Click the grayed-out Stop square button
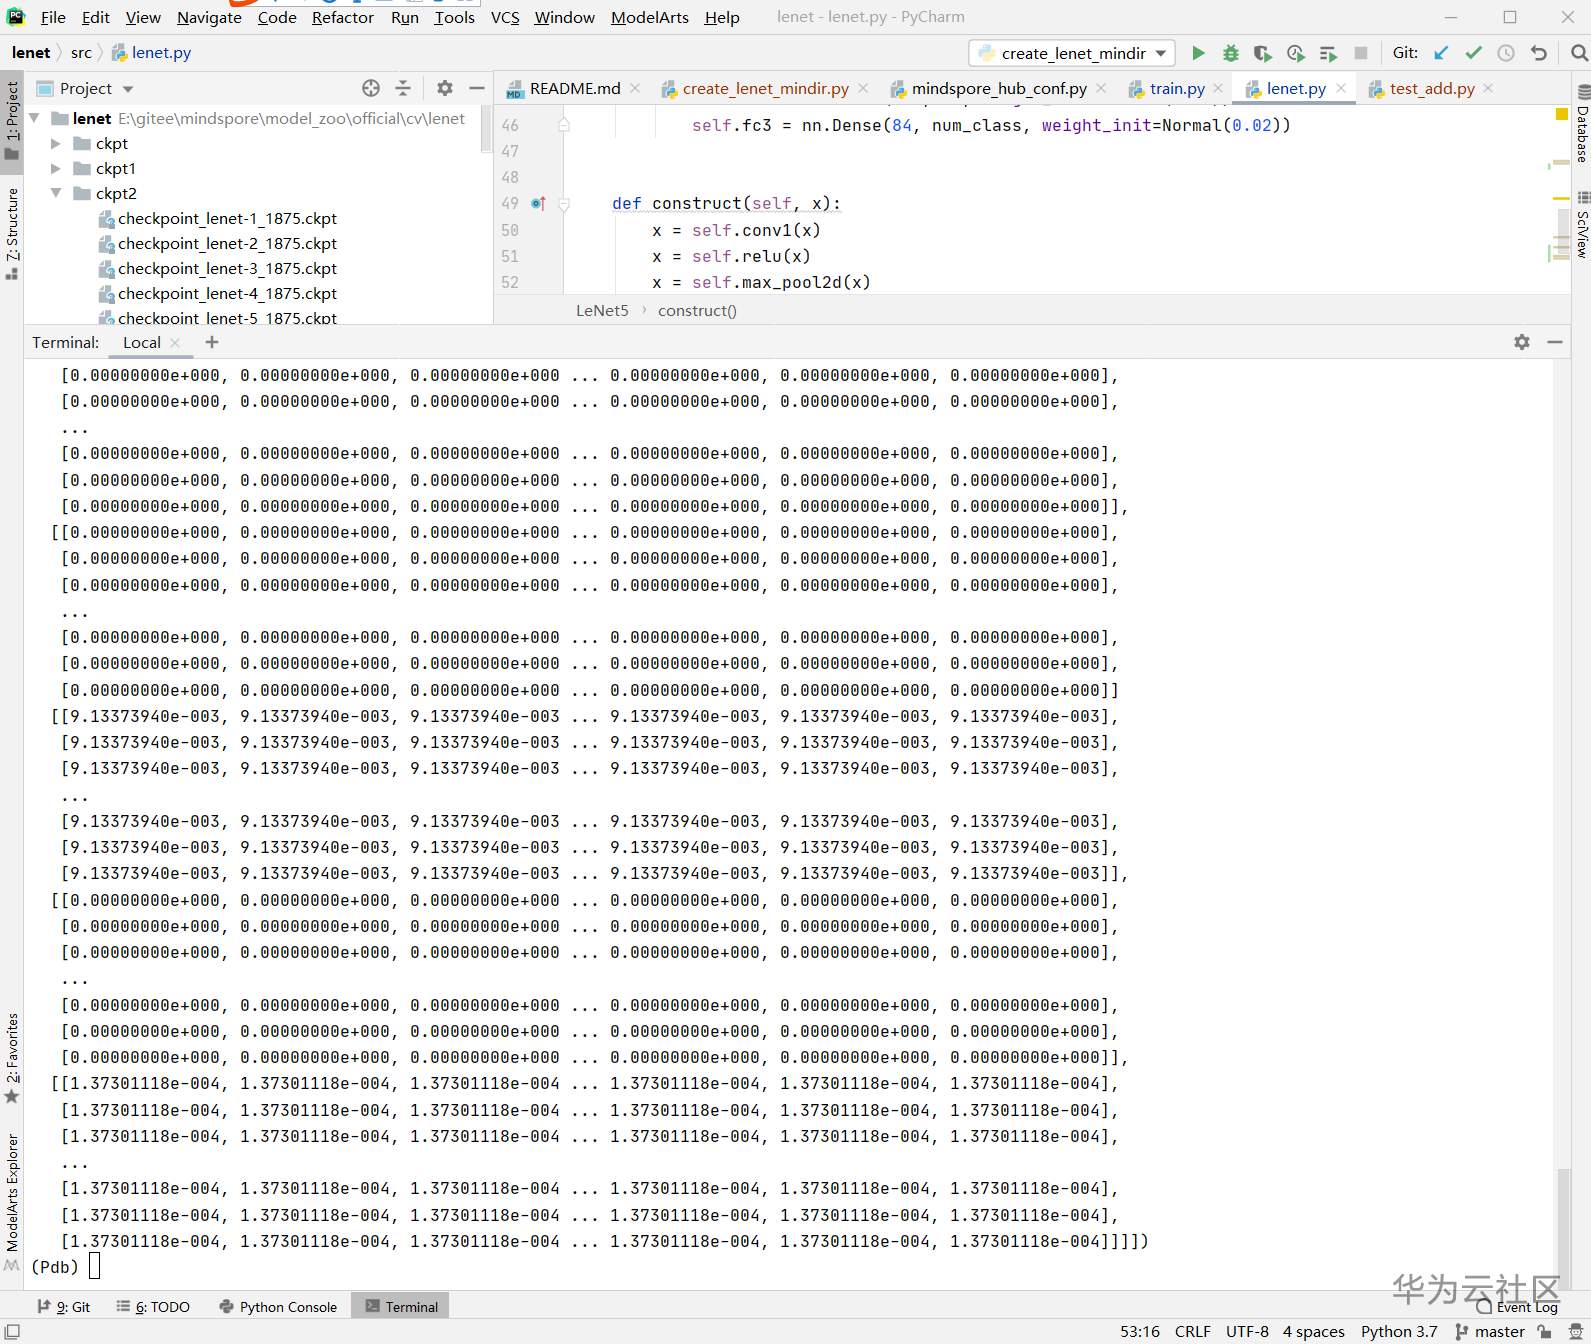The image size is (1591, 1344). pyautogui.click(x=1361, y=53)
